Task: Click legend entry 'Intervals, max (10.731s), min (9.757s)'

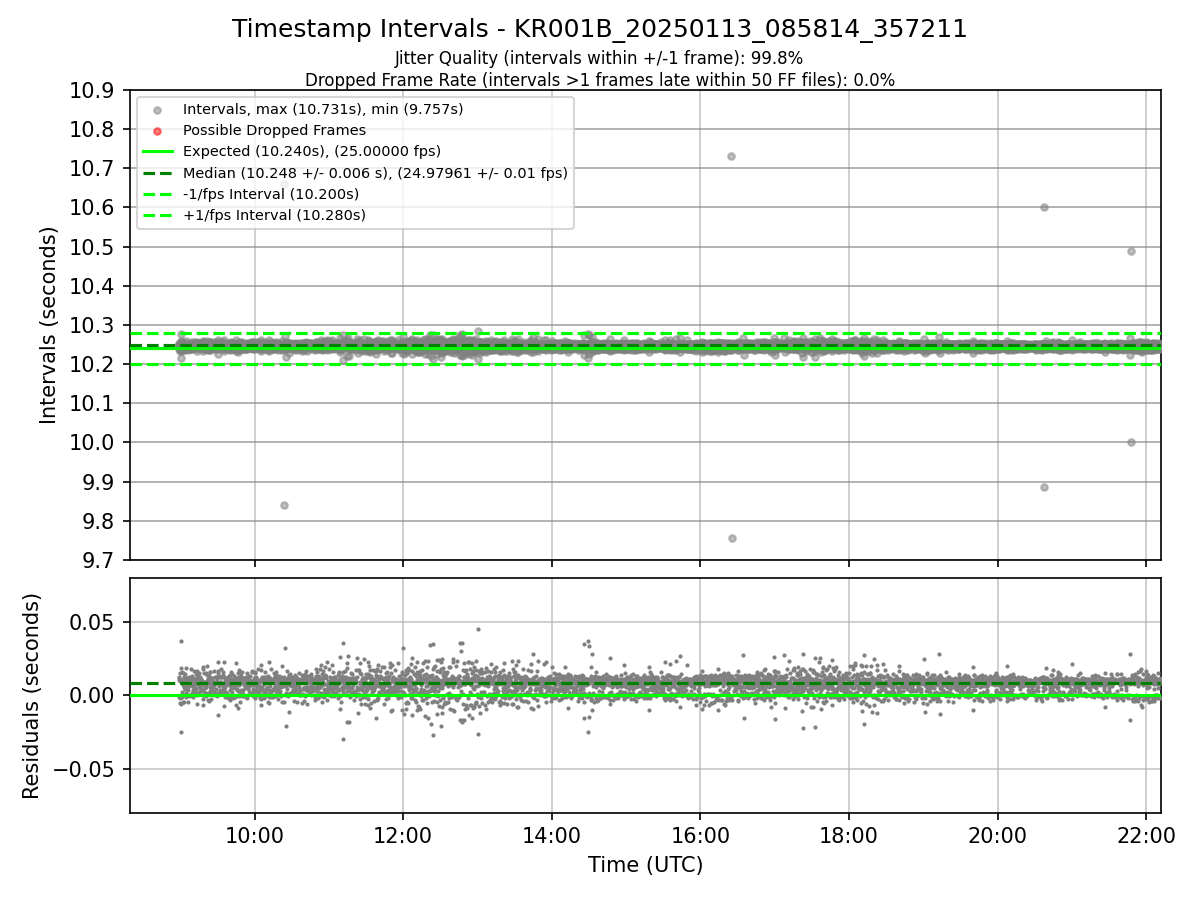Action: 323,109
